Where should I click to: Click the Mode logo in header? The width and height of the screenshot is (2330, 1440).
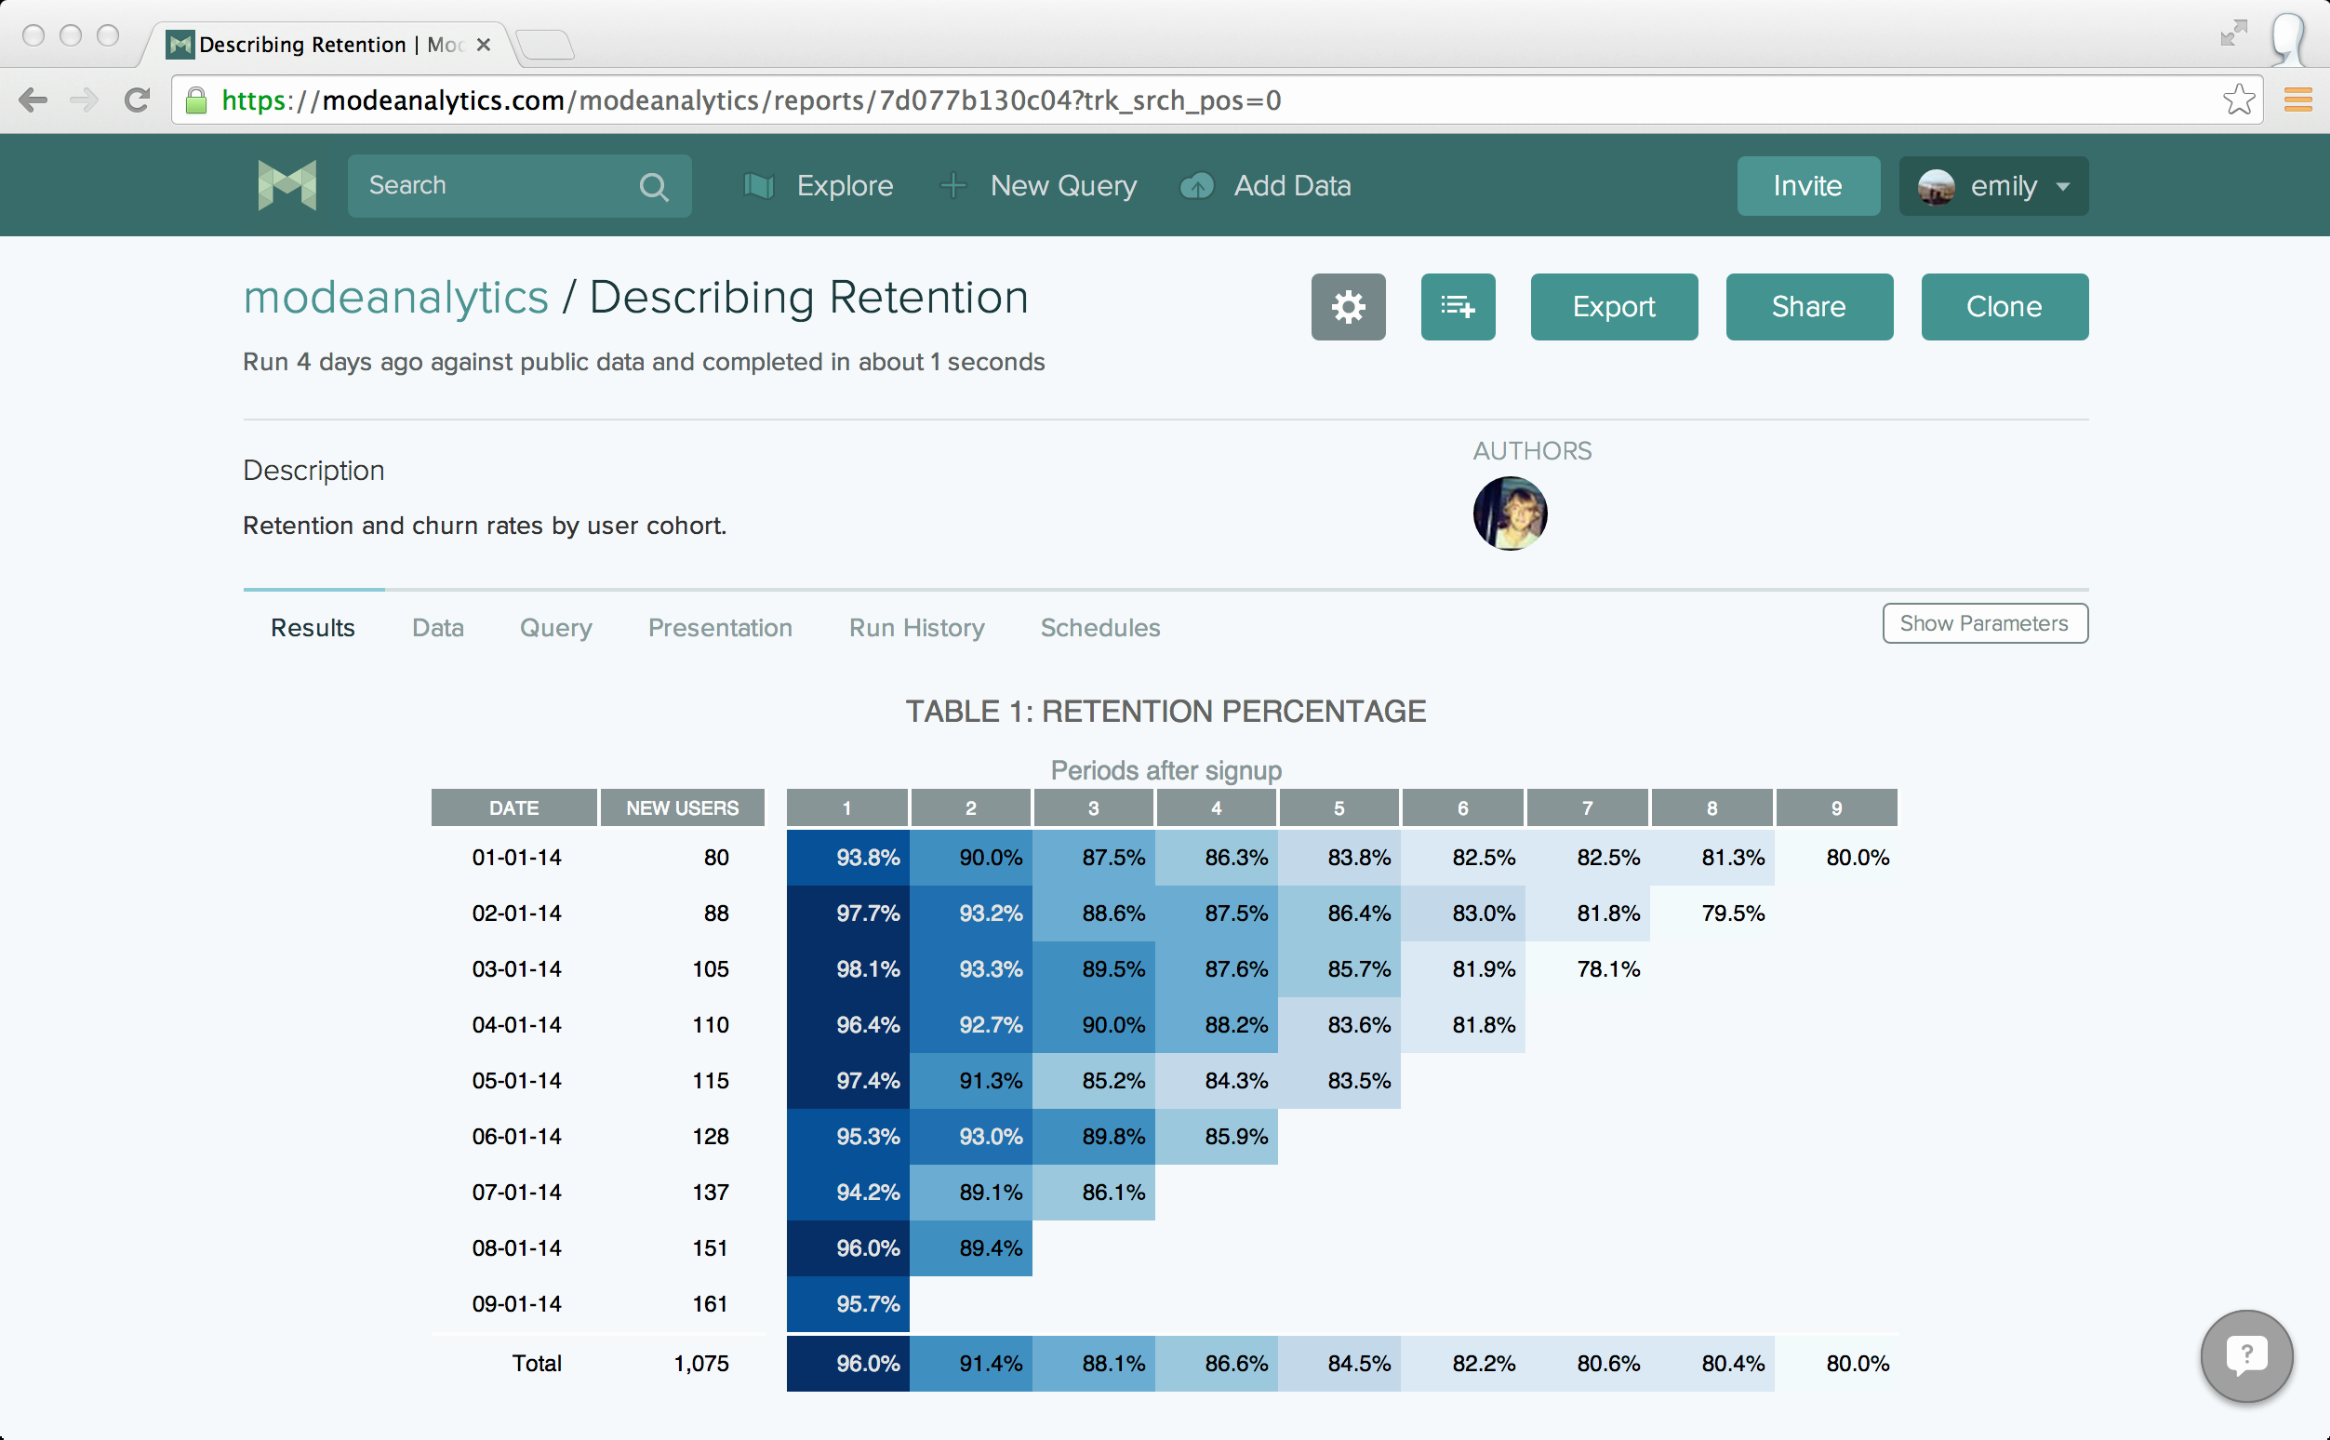coord(287,186)
